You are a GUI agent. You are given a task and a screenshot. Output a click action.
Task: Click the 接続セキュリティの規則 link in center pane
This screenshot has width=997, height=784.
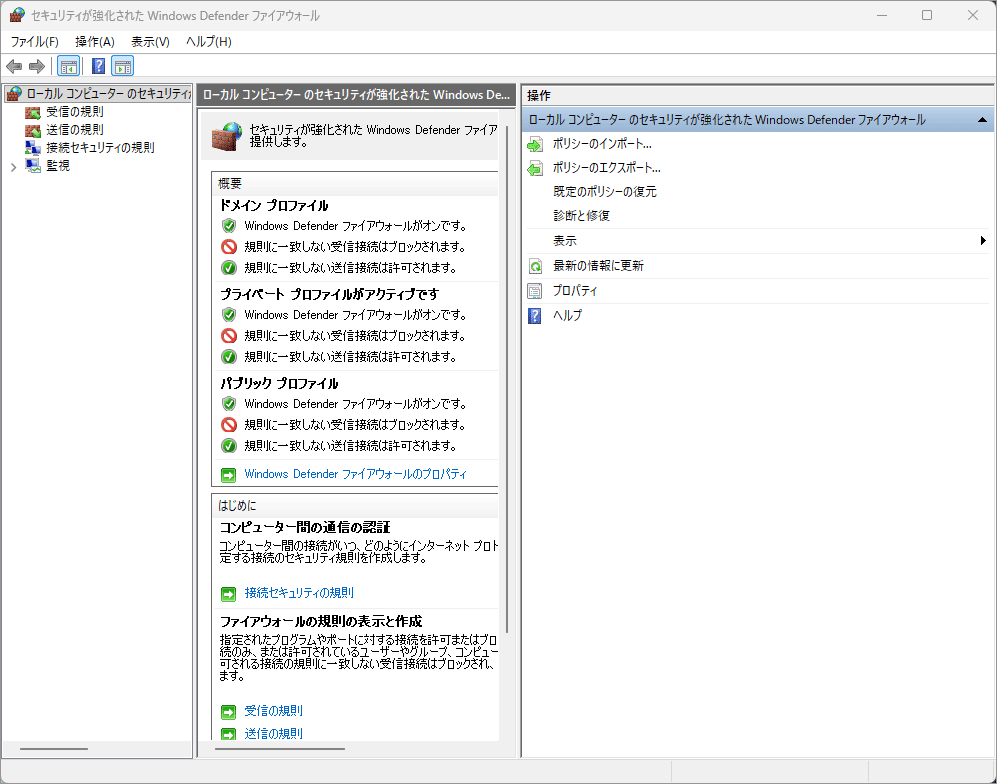point(299,593)
